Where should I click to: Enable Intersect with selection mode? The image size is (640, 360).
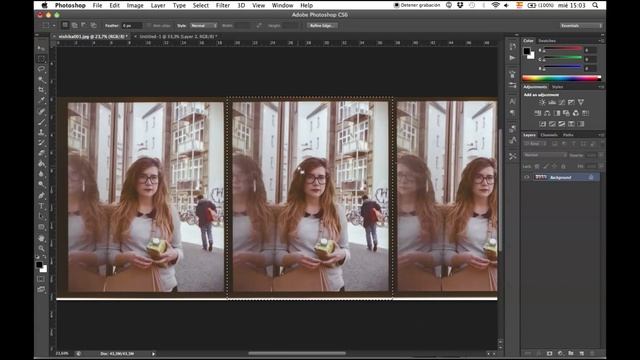(93, 25)
